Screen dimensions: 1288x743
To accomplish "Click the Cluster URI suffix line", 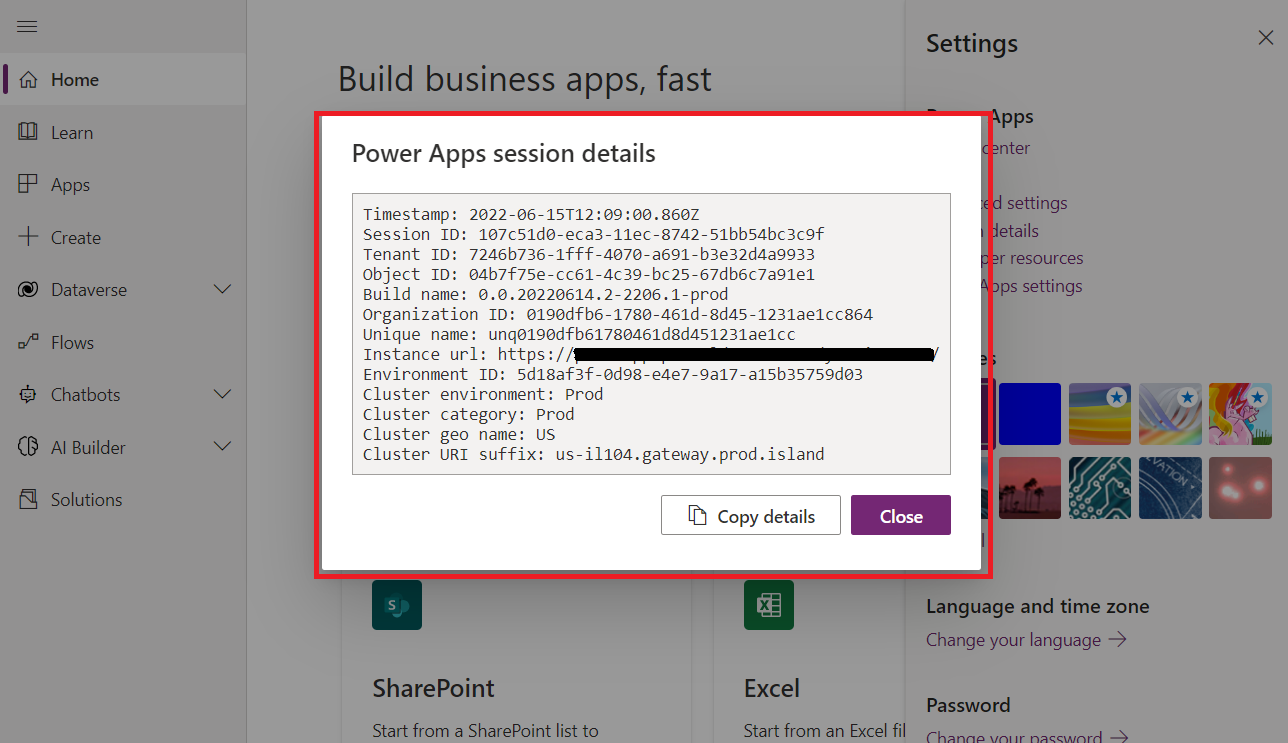I will 594,454.
